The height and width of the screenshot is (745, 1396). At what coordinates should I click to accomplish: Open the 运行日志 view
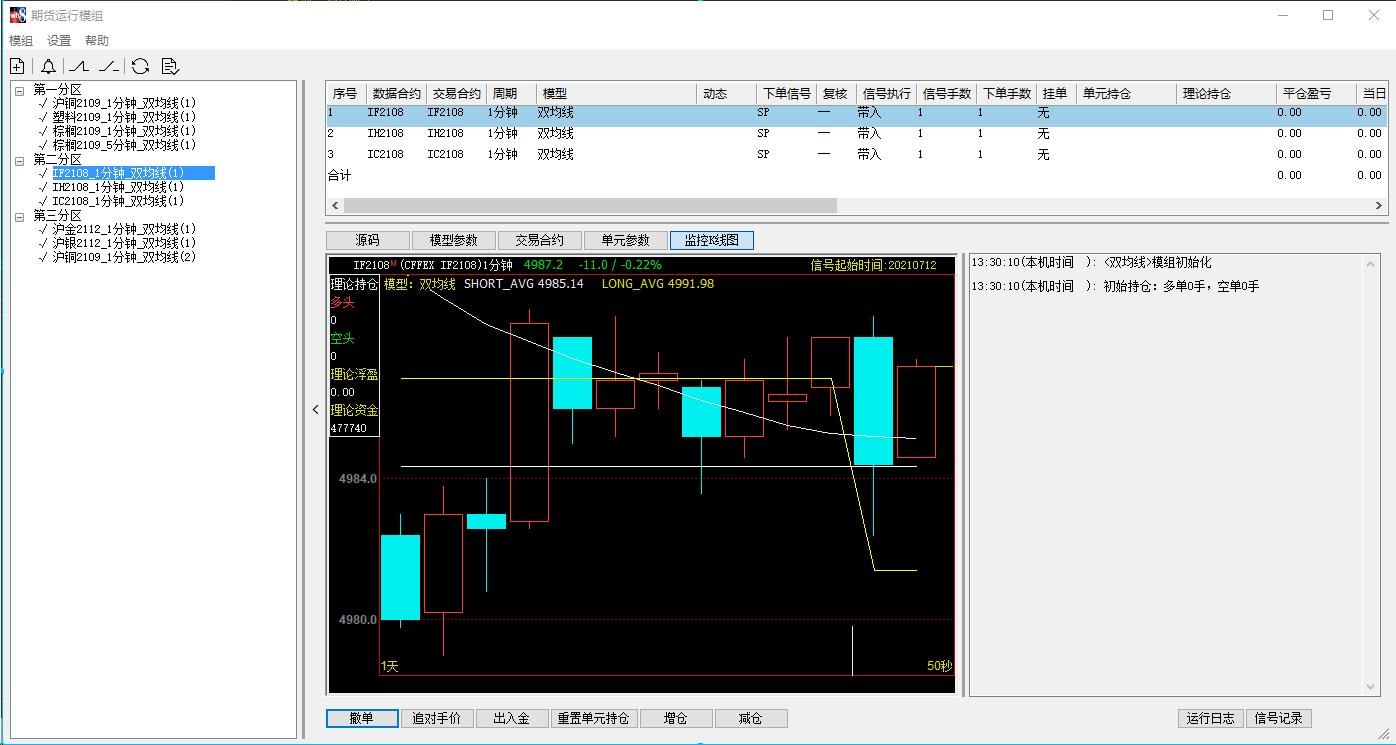pos(1211,718)
